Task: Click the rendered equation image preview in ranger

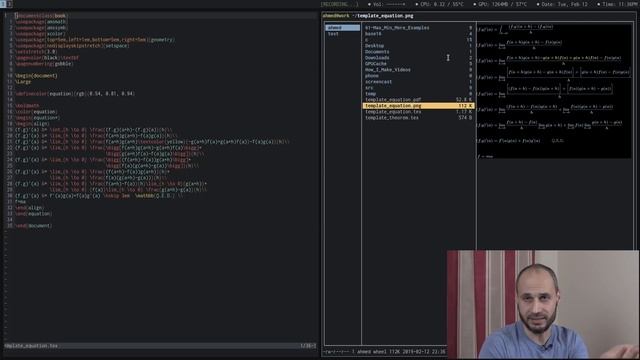Action: click(x=554, y=91)
